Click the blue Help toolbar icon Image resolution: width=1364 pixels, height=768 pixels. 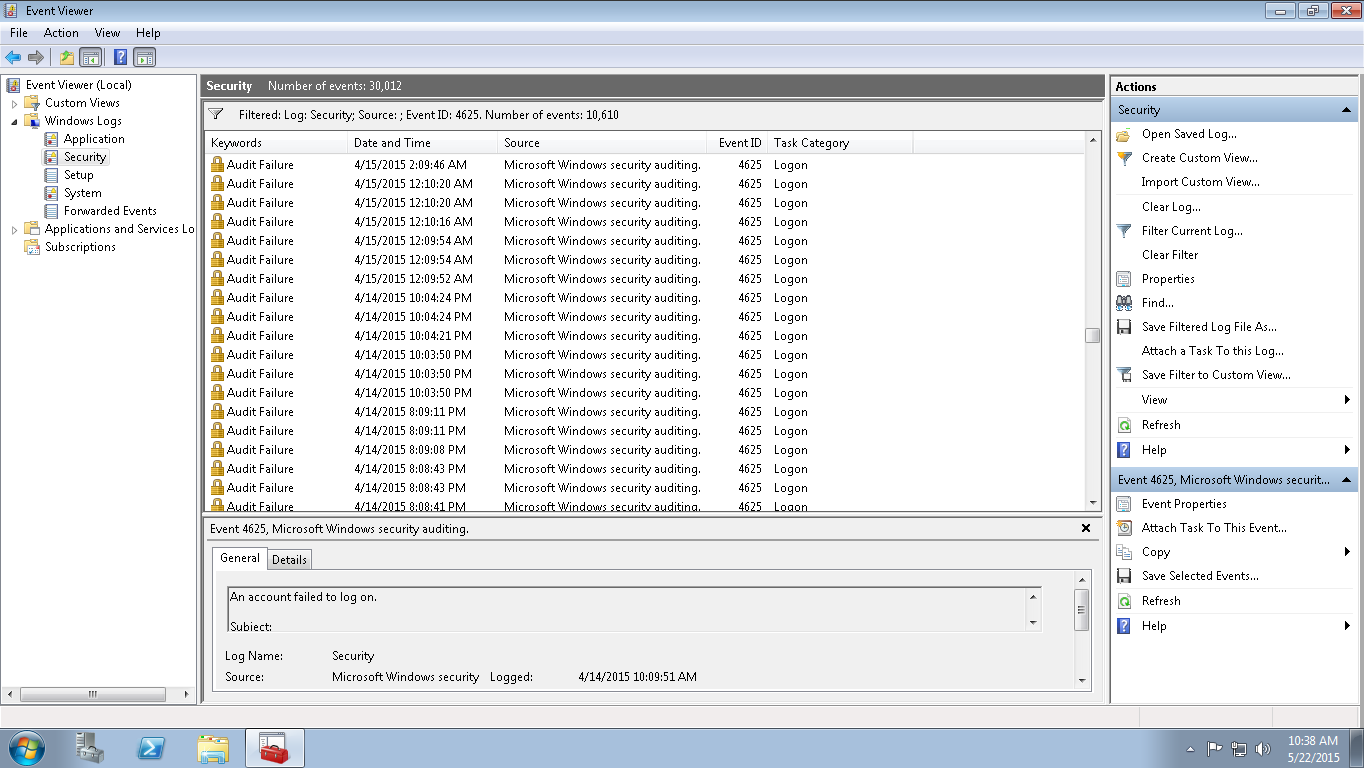click(x=120, y=58)
